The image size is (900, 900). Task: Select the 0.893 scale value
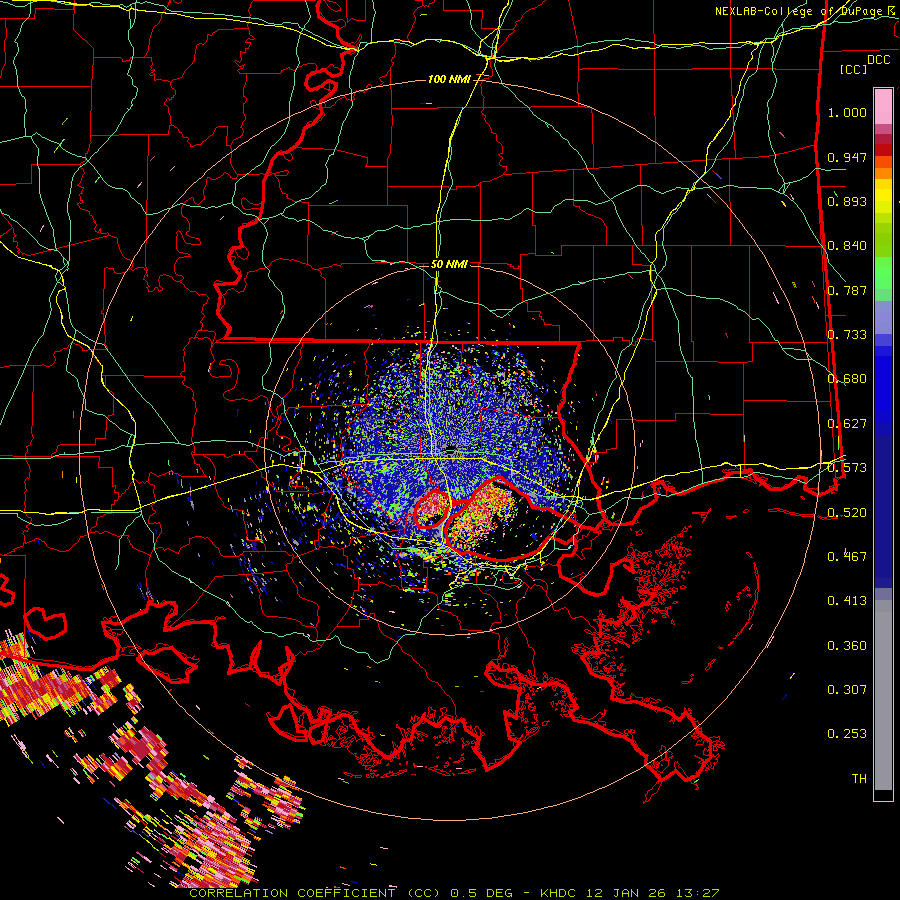point(847,201)
